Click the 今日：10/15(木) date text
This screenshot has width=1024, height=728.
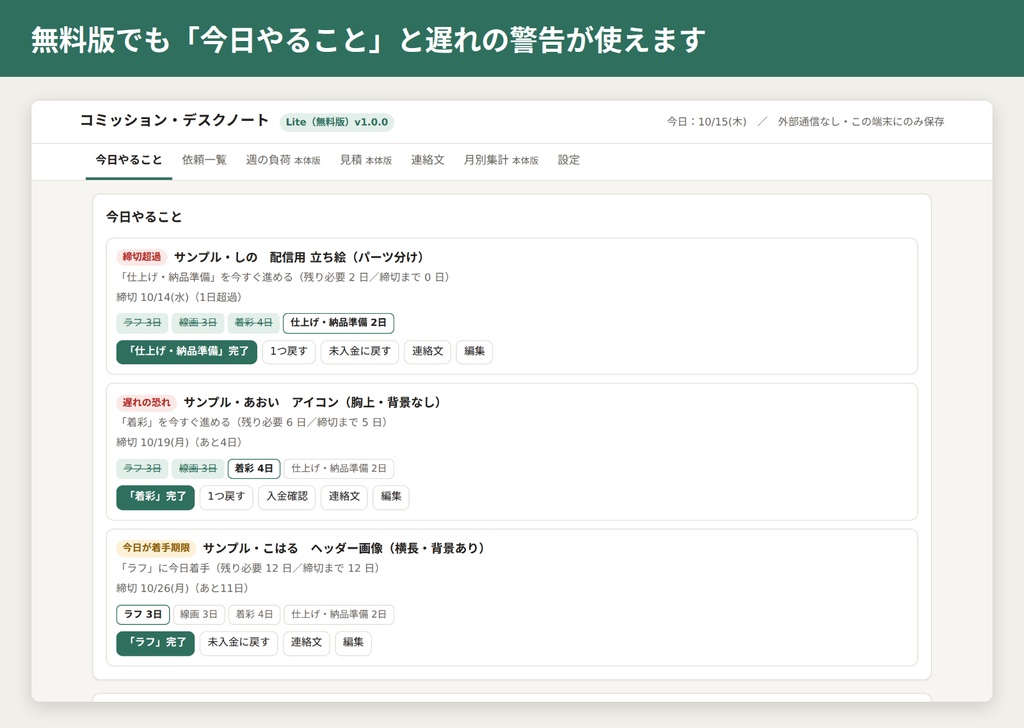[x=706, y=122]
